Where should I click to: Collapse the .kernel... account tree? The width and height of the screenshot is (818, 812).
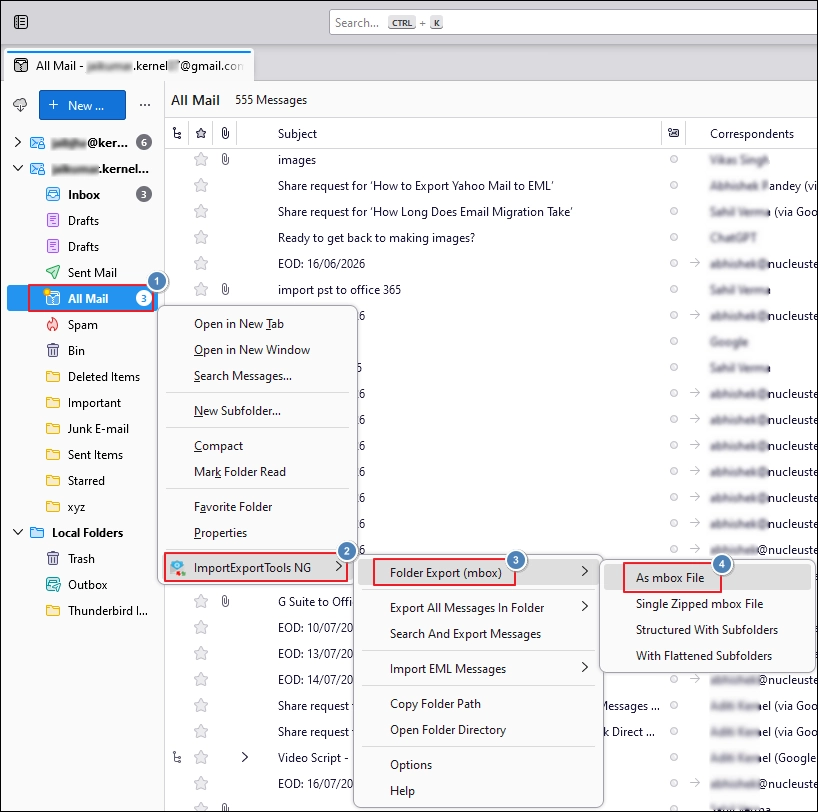17,168
